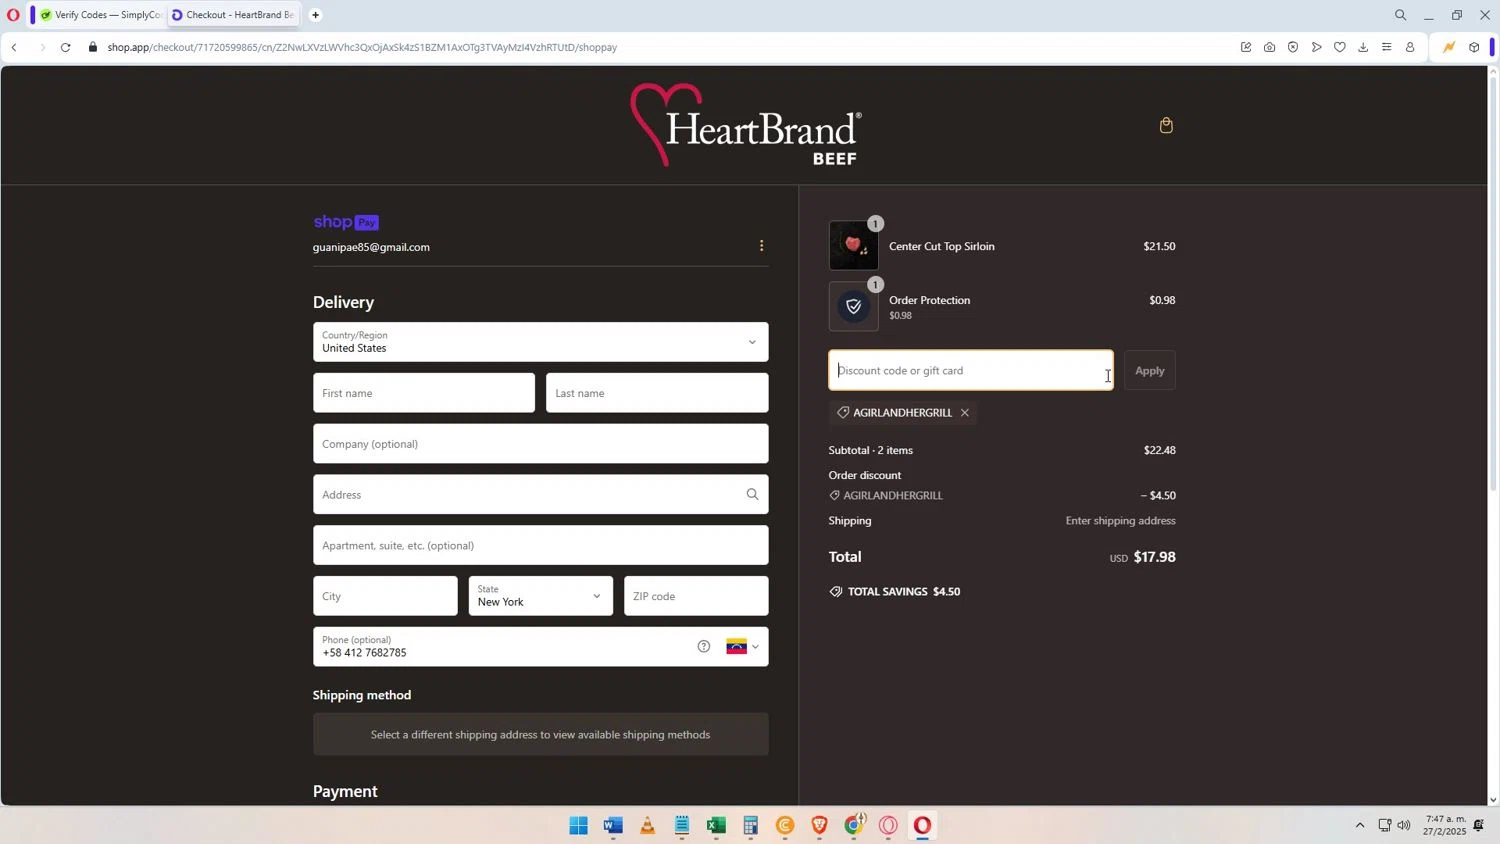1500x844 pixels.
Task: Click the TOTAL SAVINGS $4.50 line
Action: click(894, 592)
